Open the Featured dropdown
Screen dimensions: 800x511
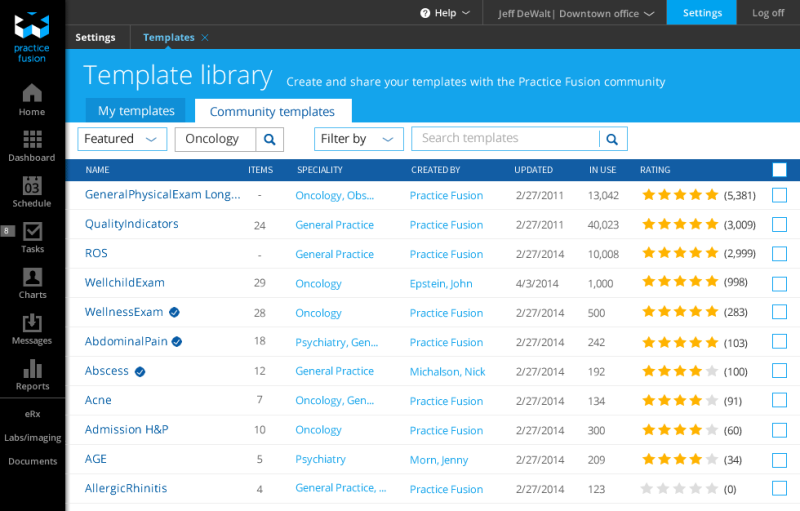(x=122, y=139)
